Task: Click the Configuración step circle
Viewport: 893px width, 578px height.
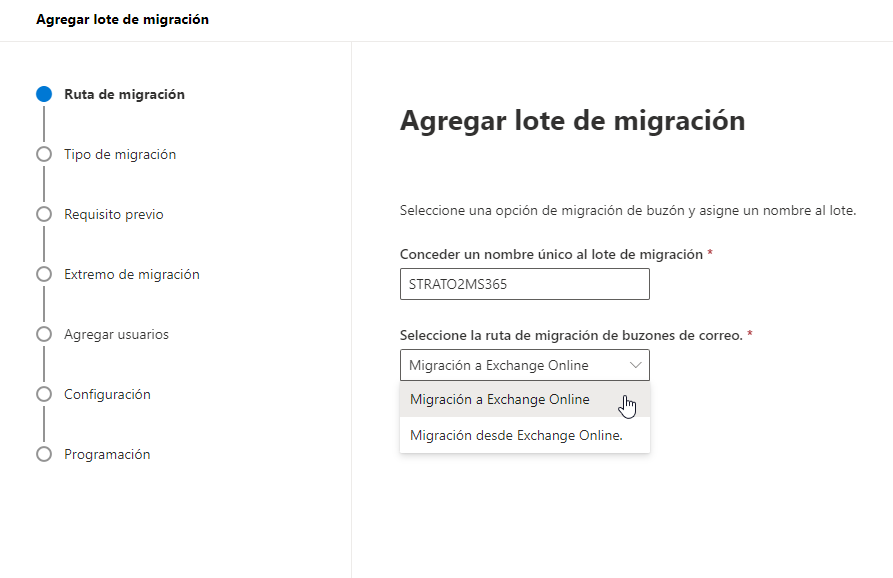Action: pyautogui.click(x=43, y=394)
